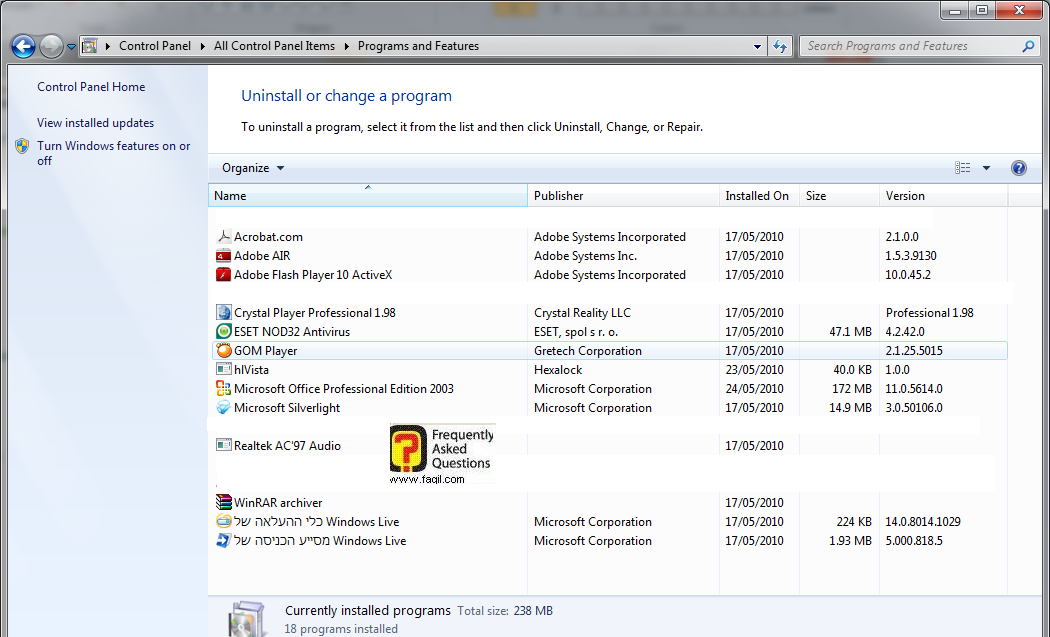
Task: Click the Acrobat.com program icon
Action: click(x=224, y=237)
